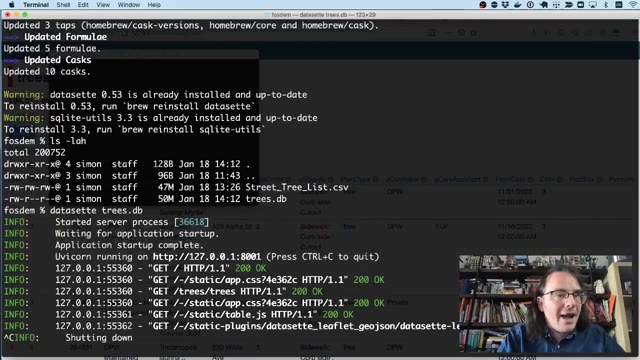Open the View menu
The image size is (640, 360).
click(103, 5)
